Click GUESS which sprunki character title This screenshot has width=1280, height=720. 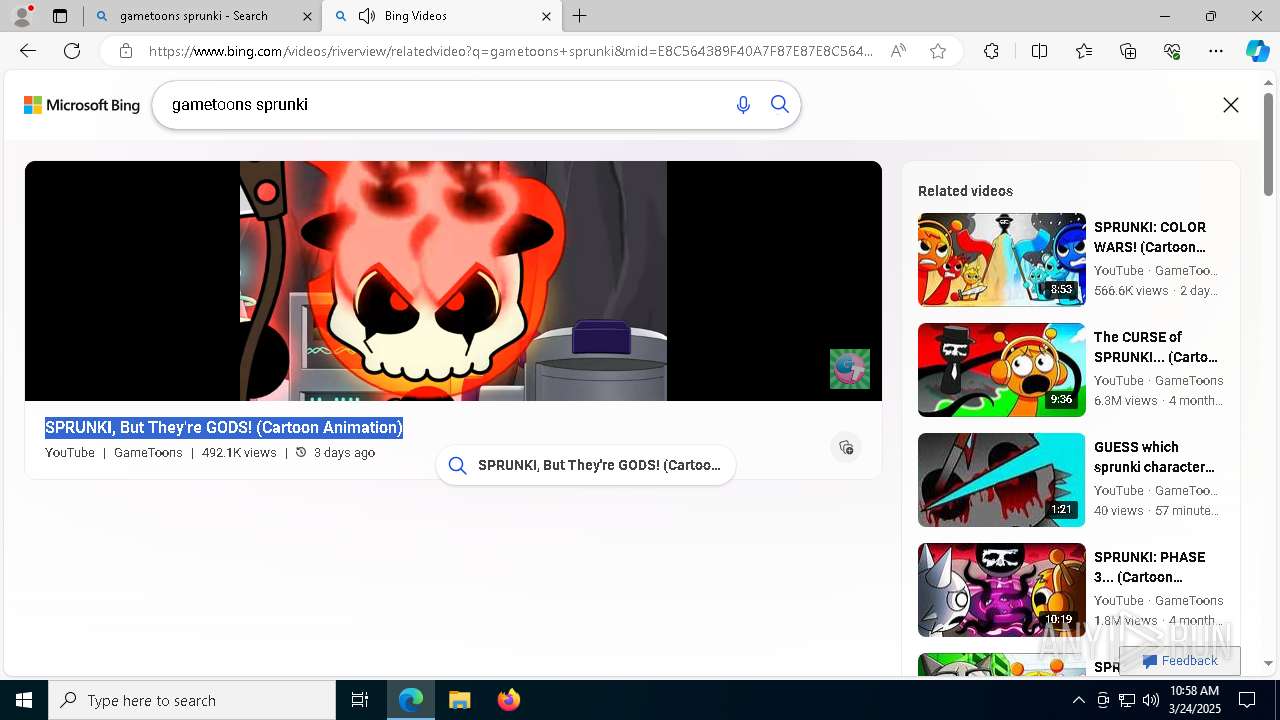[1154, 457]
